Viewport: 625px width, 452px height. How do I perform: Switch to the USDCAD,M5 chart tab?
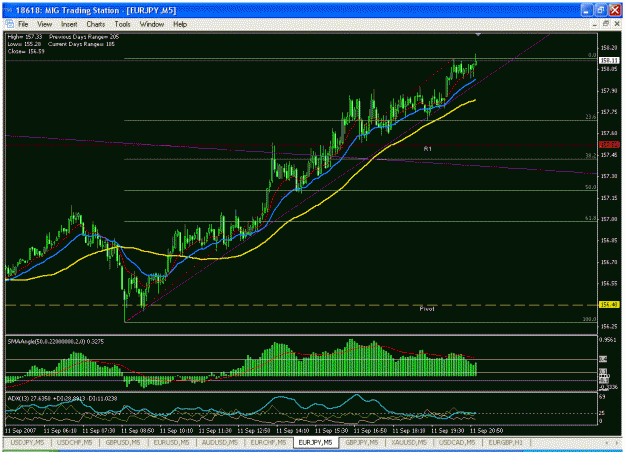(x=457, y=442)
